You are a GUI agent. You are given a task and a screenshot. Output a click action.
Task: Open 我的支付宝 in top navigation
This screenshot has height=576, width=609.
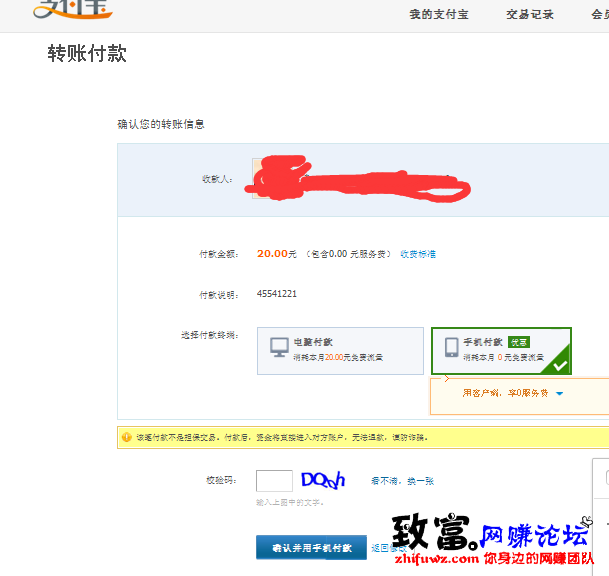(438, 14)
